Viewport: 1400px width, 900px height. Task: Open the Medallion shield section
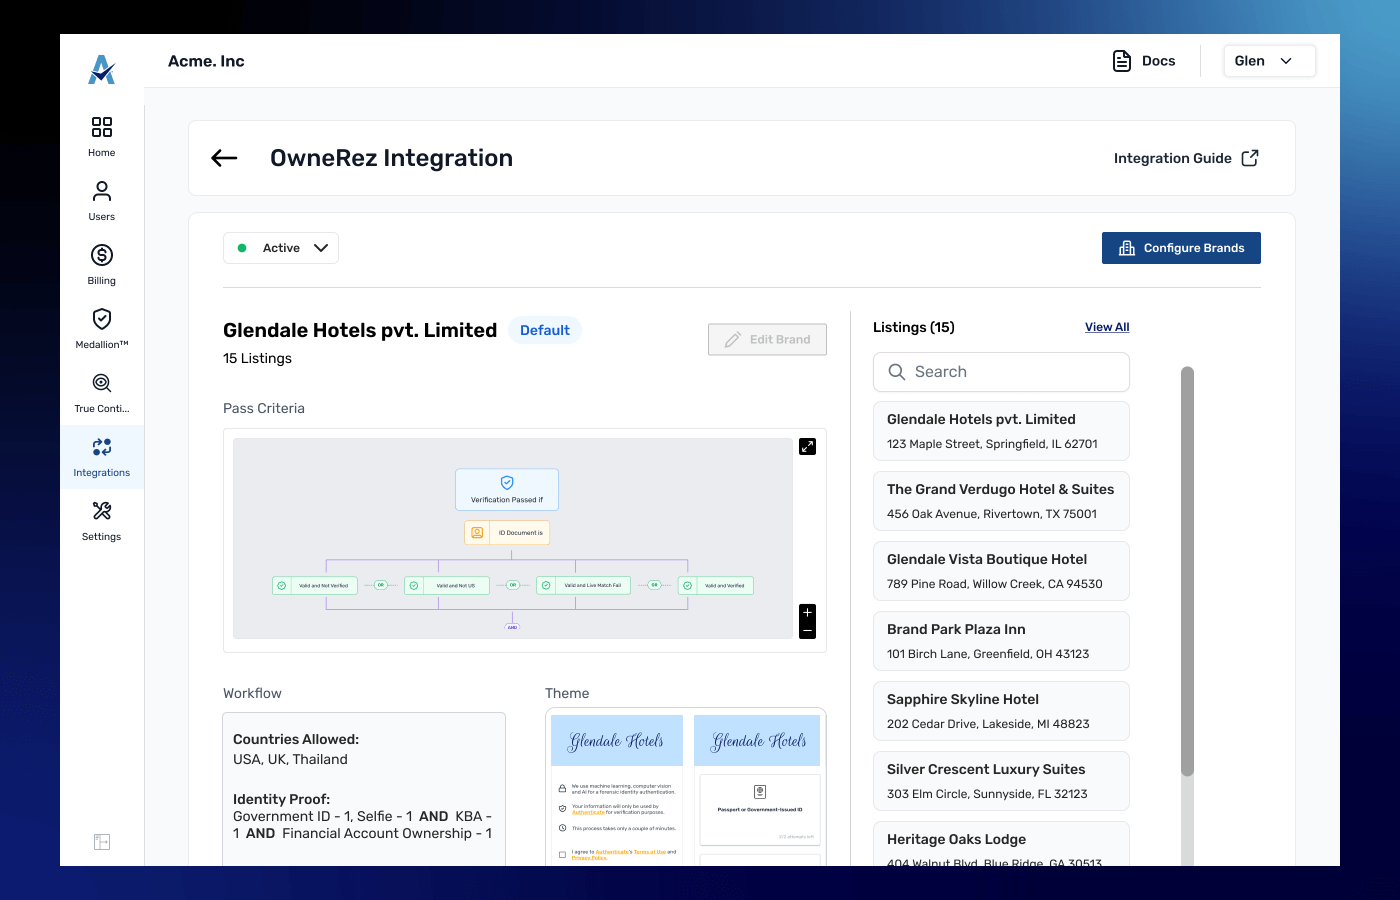click(x=102, y=329)
